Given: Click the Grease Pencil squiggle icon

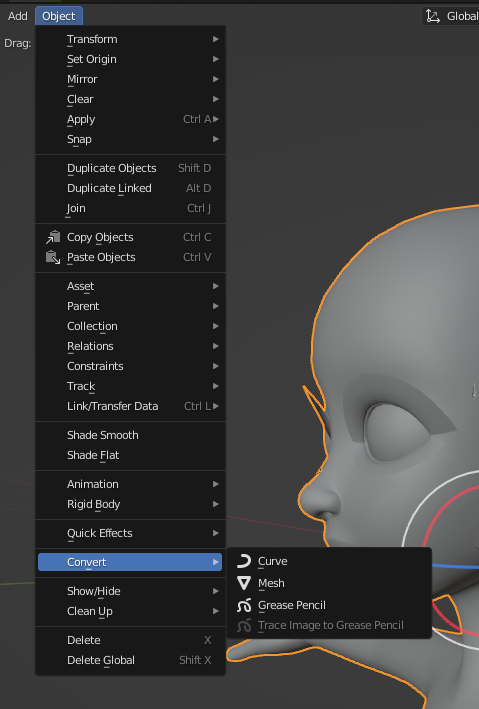Looking at the screenshot, I should (244, 605).
